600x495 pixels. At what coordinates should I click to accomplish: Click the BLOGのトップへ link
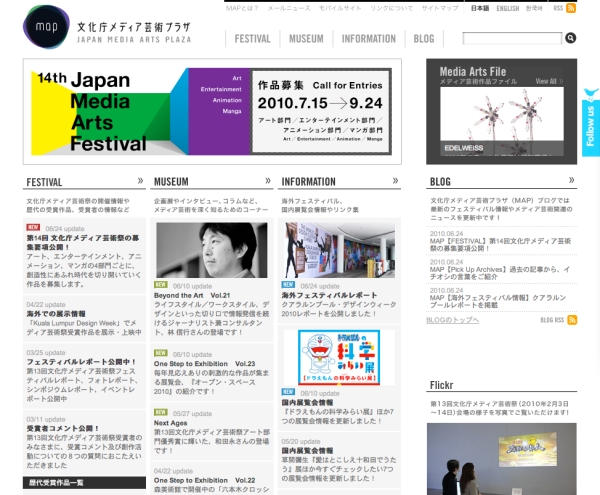click(452, 320)
